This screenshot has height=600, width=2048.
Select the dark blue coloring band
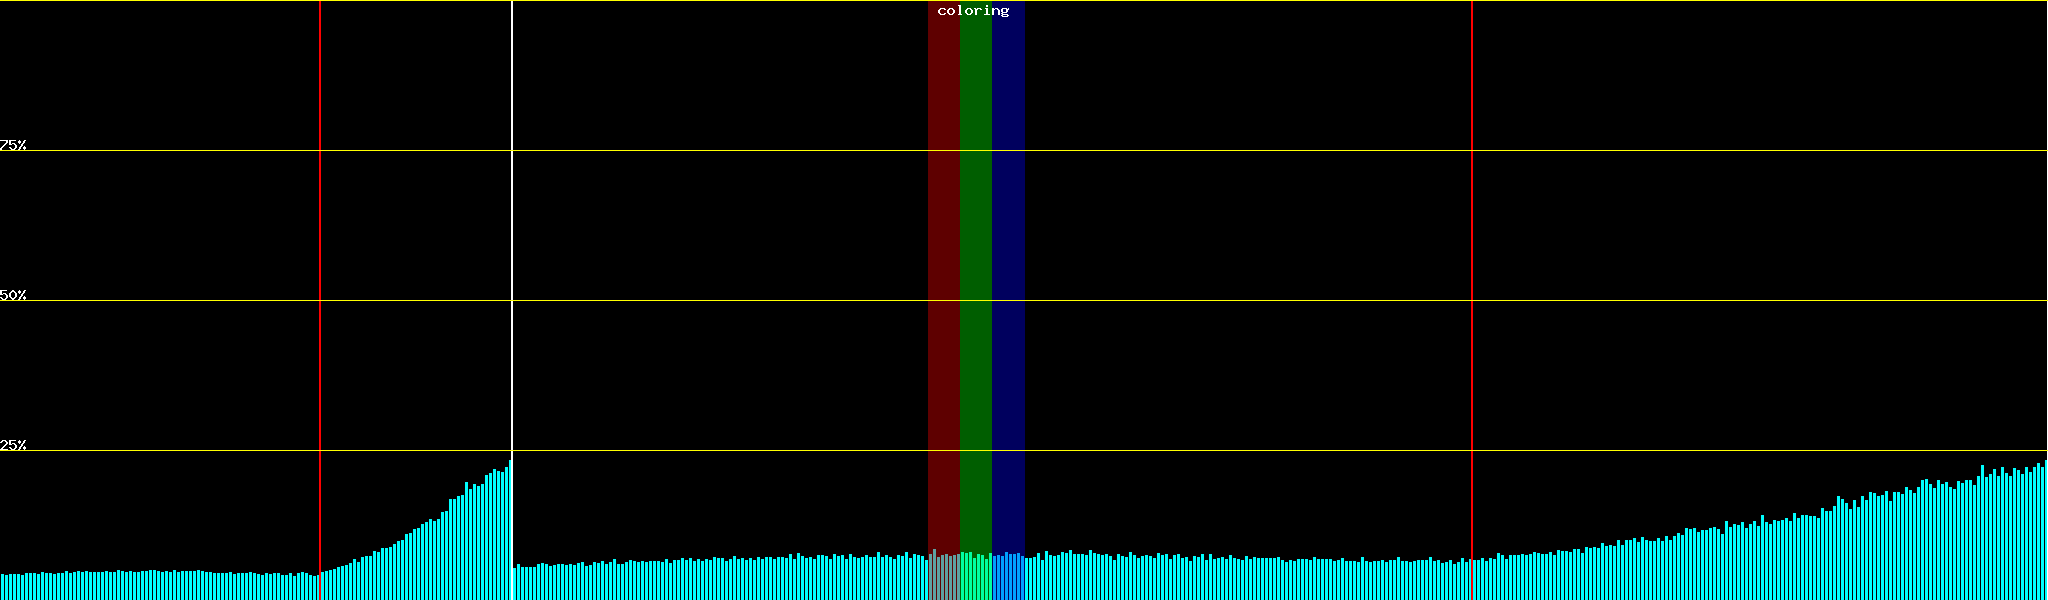pos(1008,250)
